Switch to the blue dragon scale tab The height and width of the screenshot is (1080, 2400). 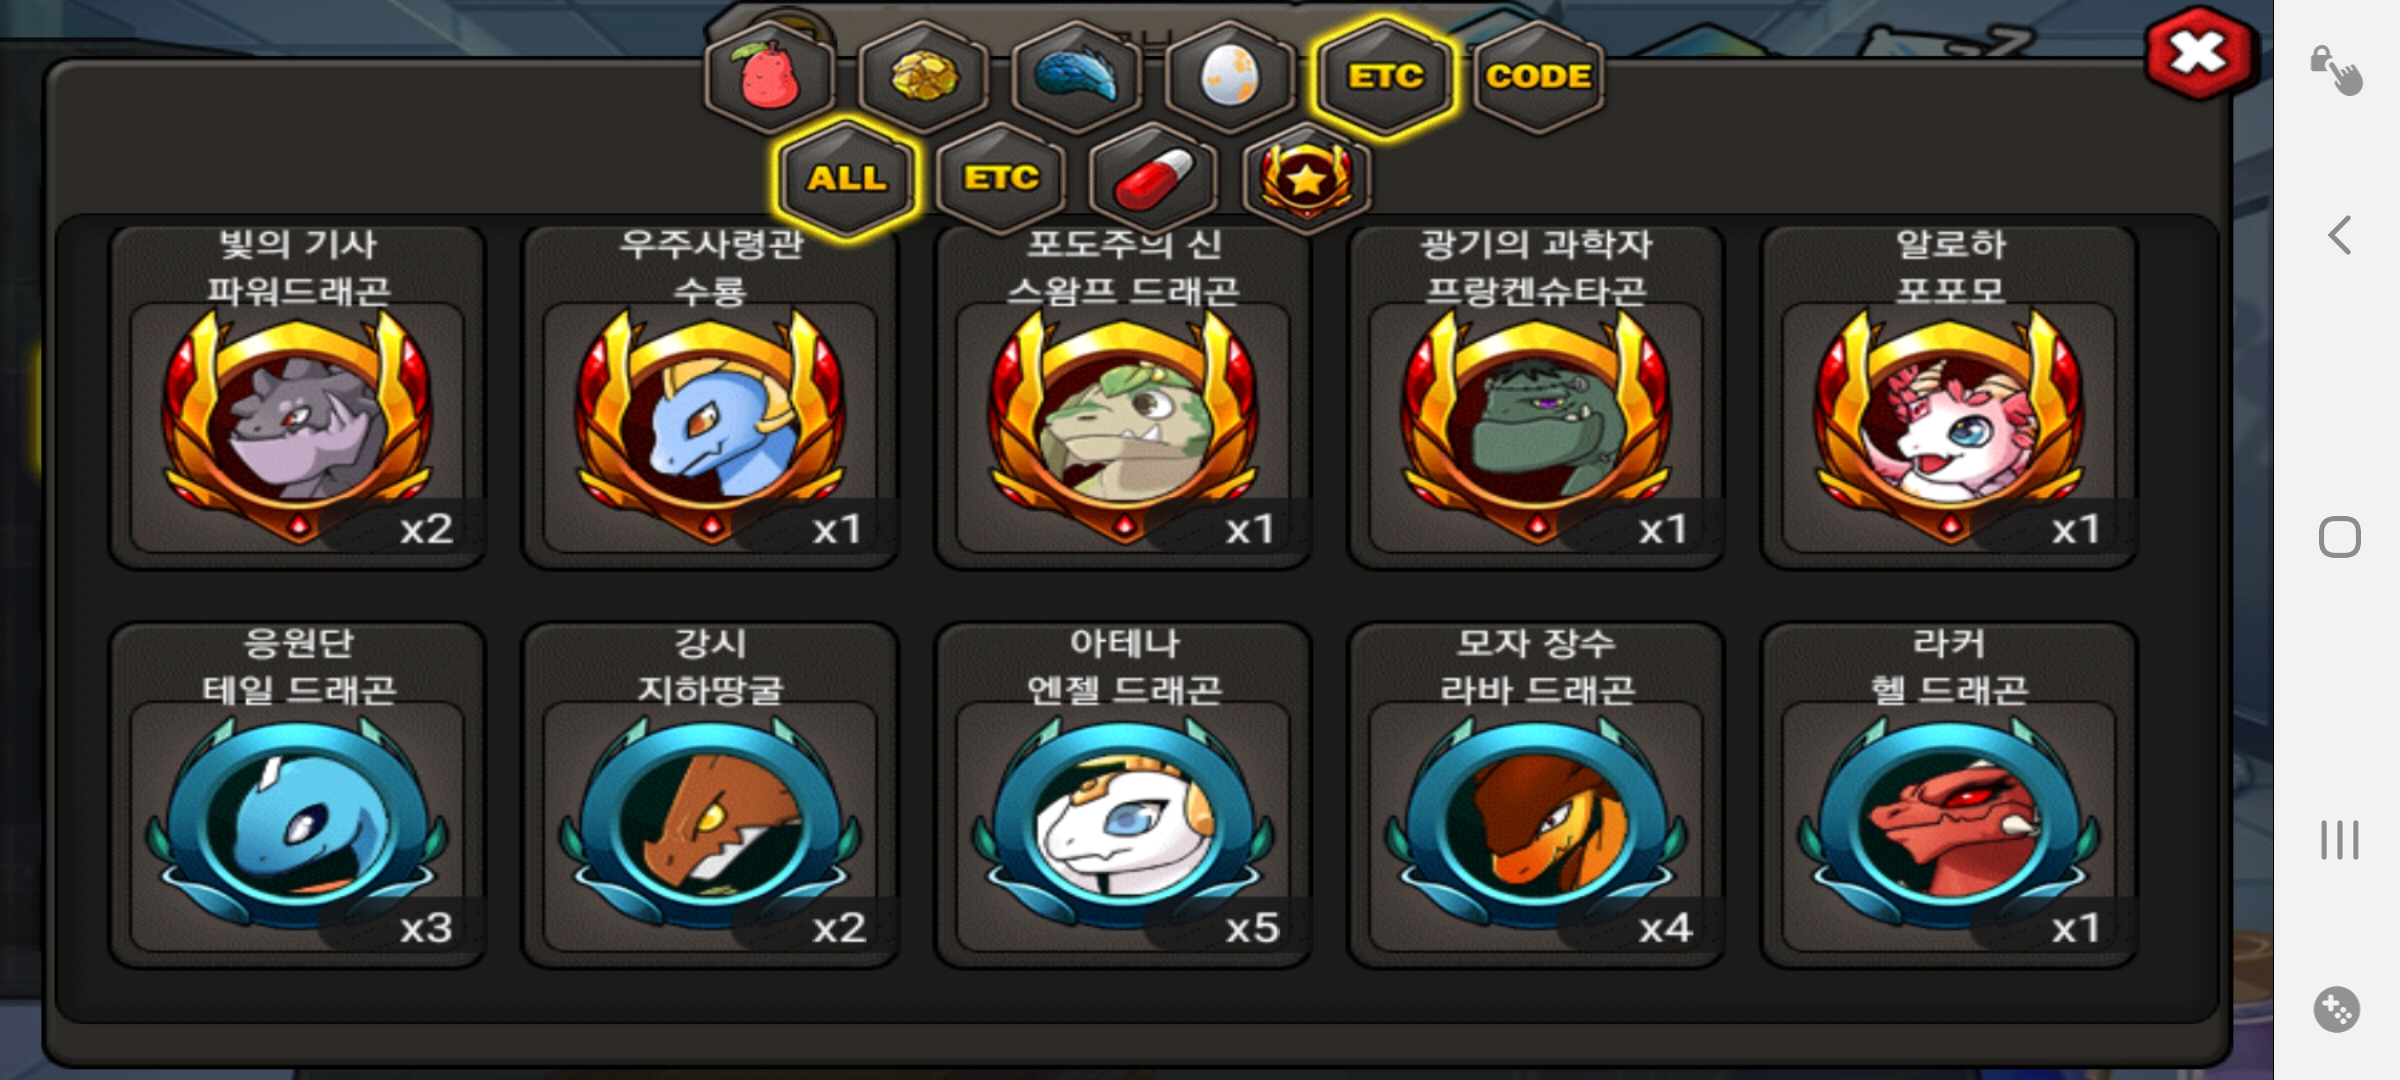pyautogui.click(x=1076, y=77)
